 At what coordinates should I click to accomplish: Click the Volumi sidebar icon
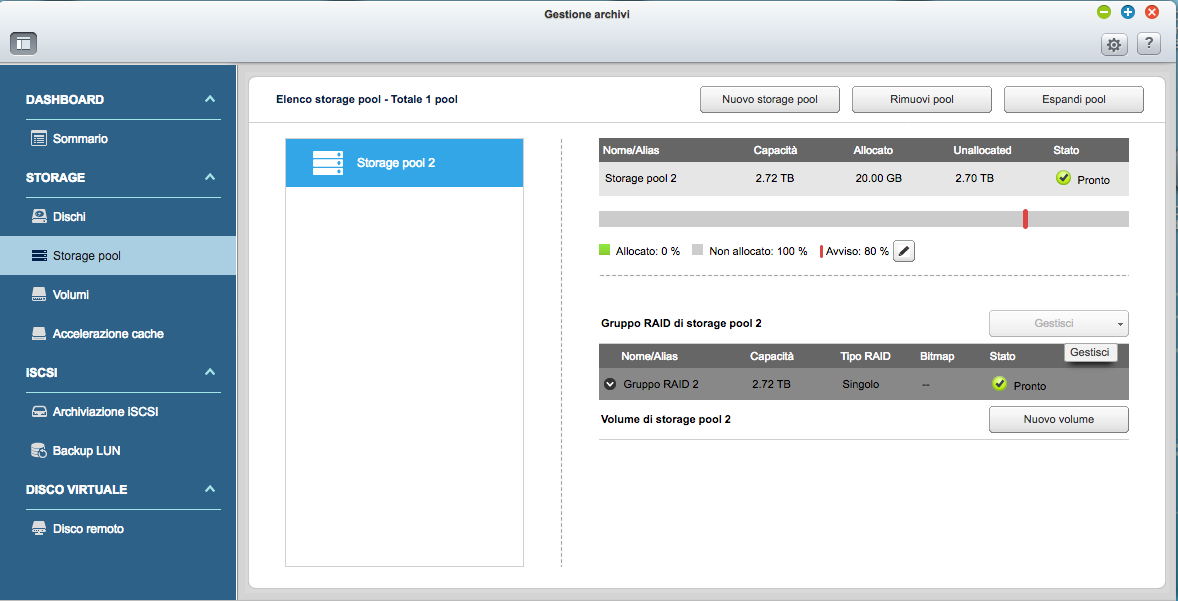click(39, 295)
